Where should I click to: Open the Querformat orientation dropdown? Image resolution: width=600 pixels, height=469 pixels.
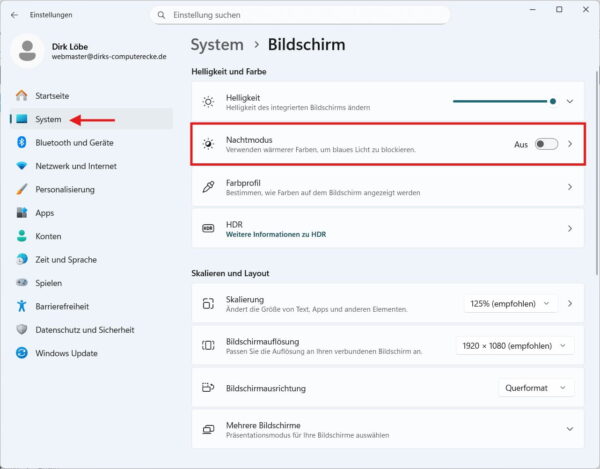point(536,388)
